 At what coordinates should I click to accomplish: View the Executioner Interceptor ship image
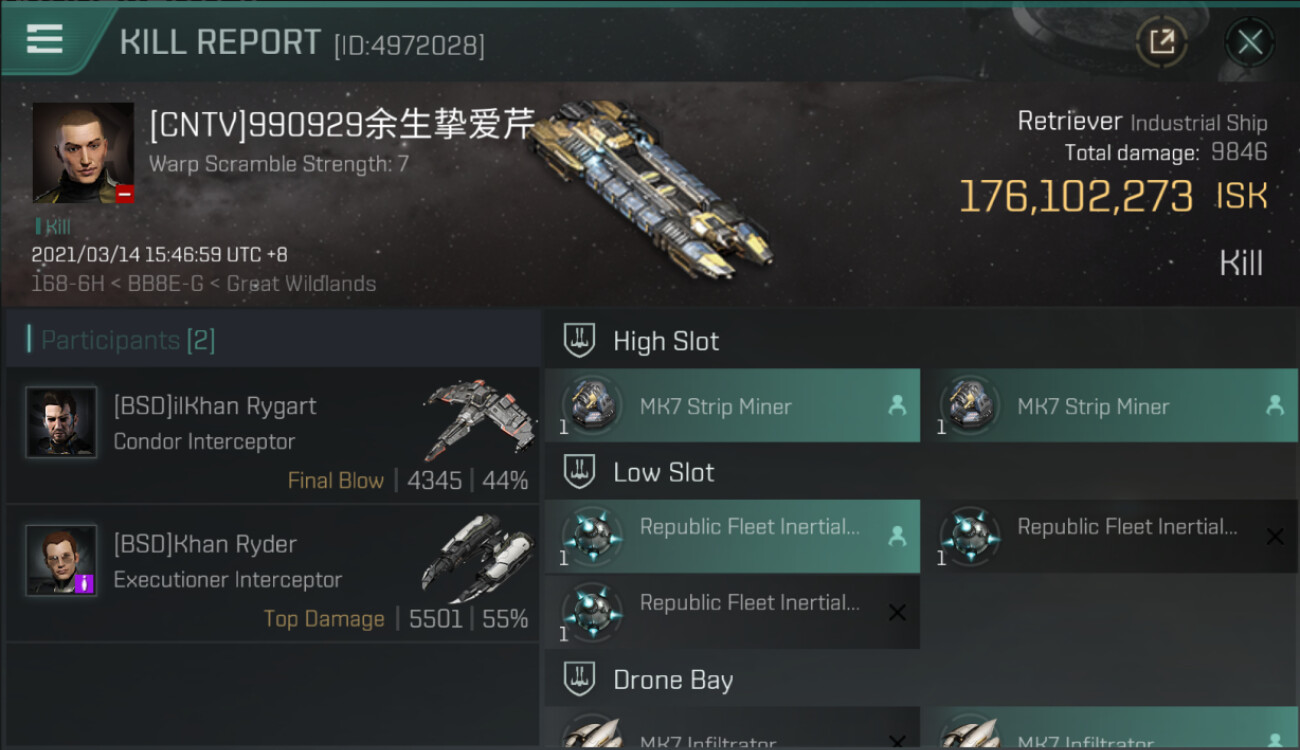[476, 558]
